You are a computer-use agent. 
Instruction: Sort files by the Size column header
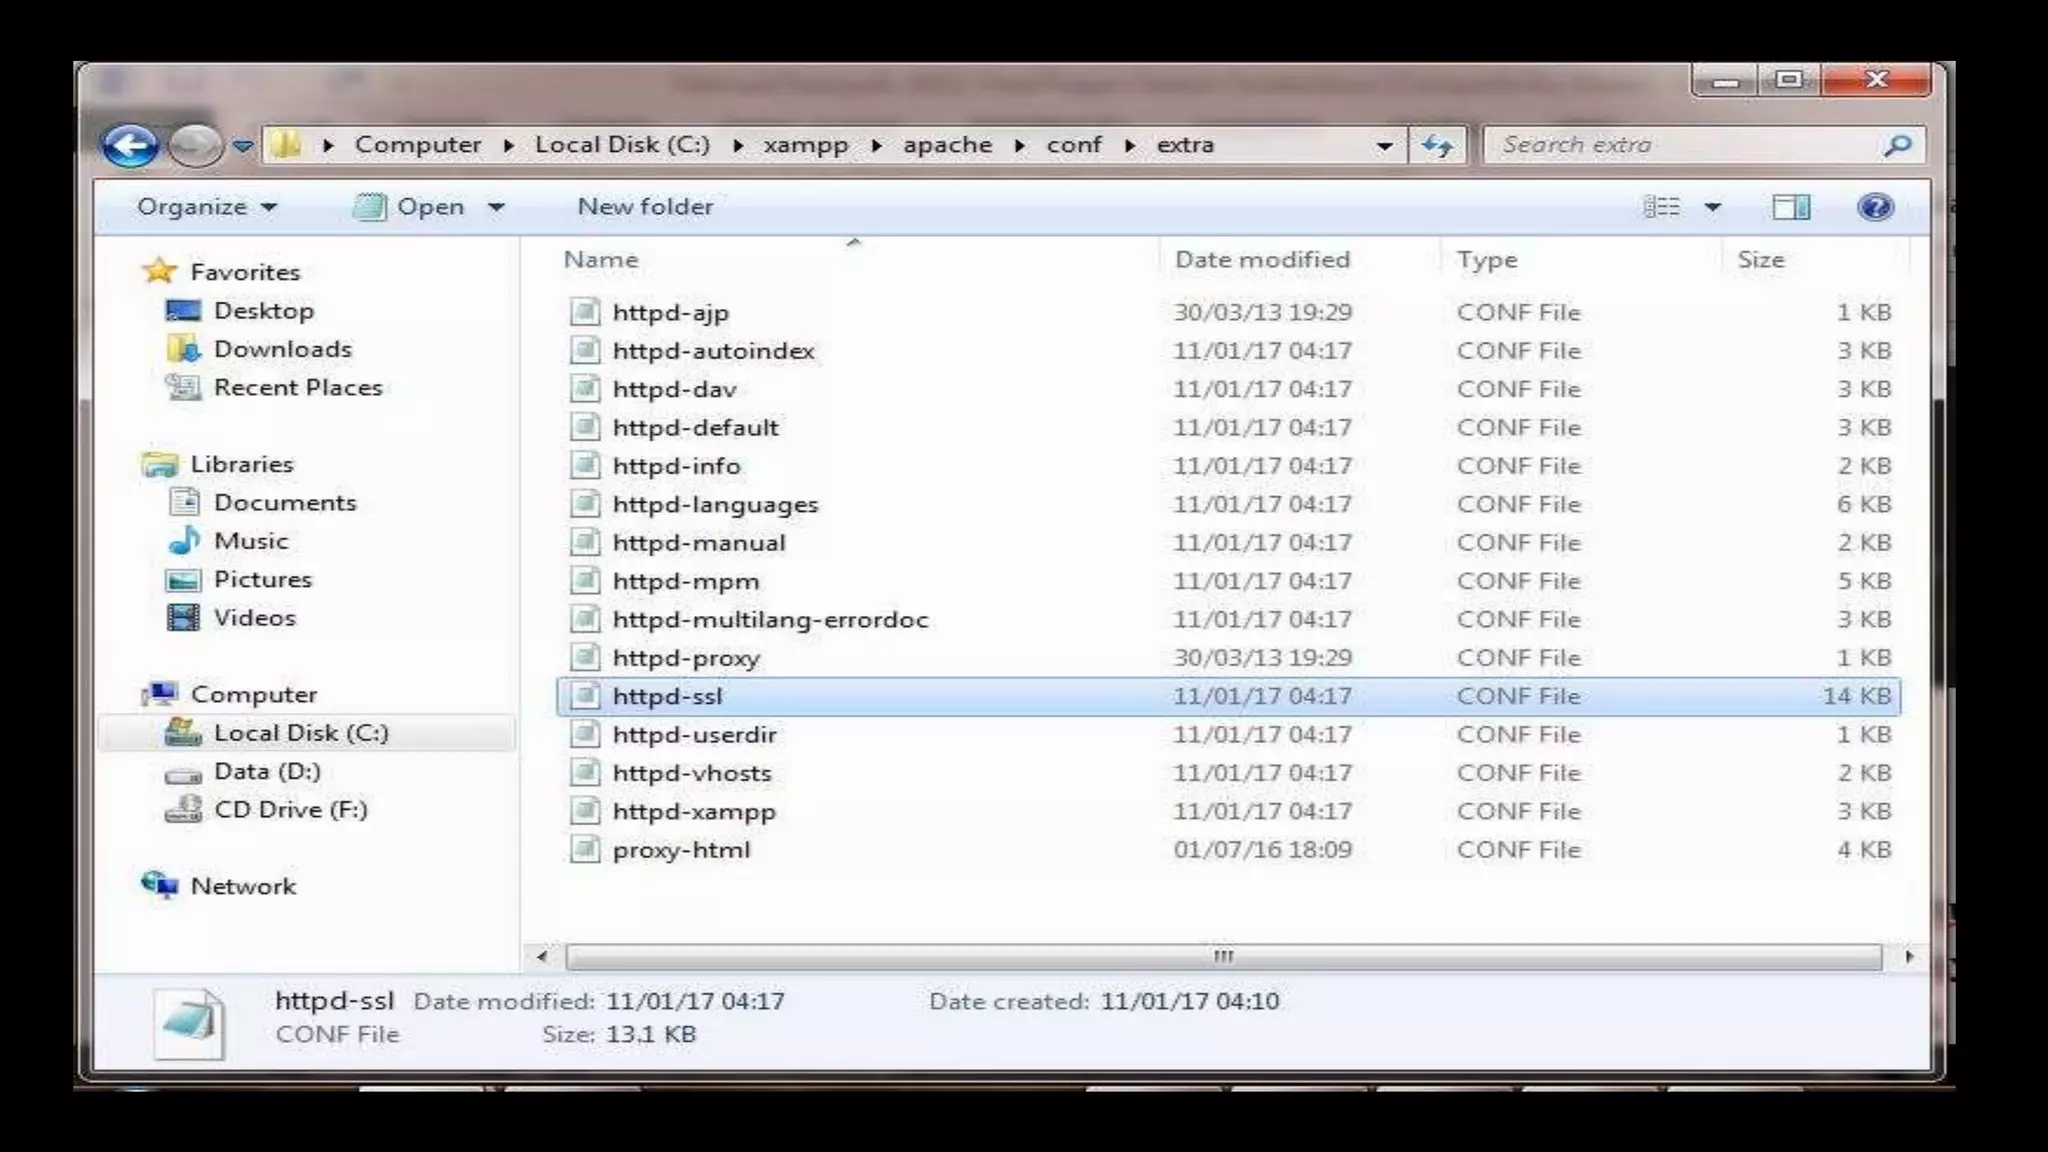tap(1760, 260)
